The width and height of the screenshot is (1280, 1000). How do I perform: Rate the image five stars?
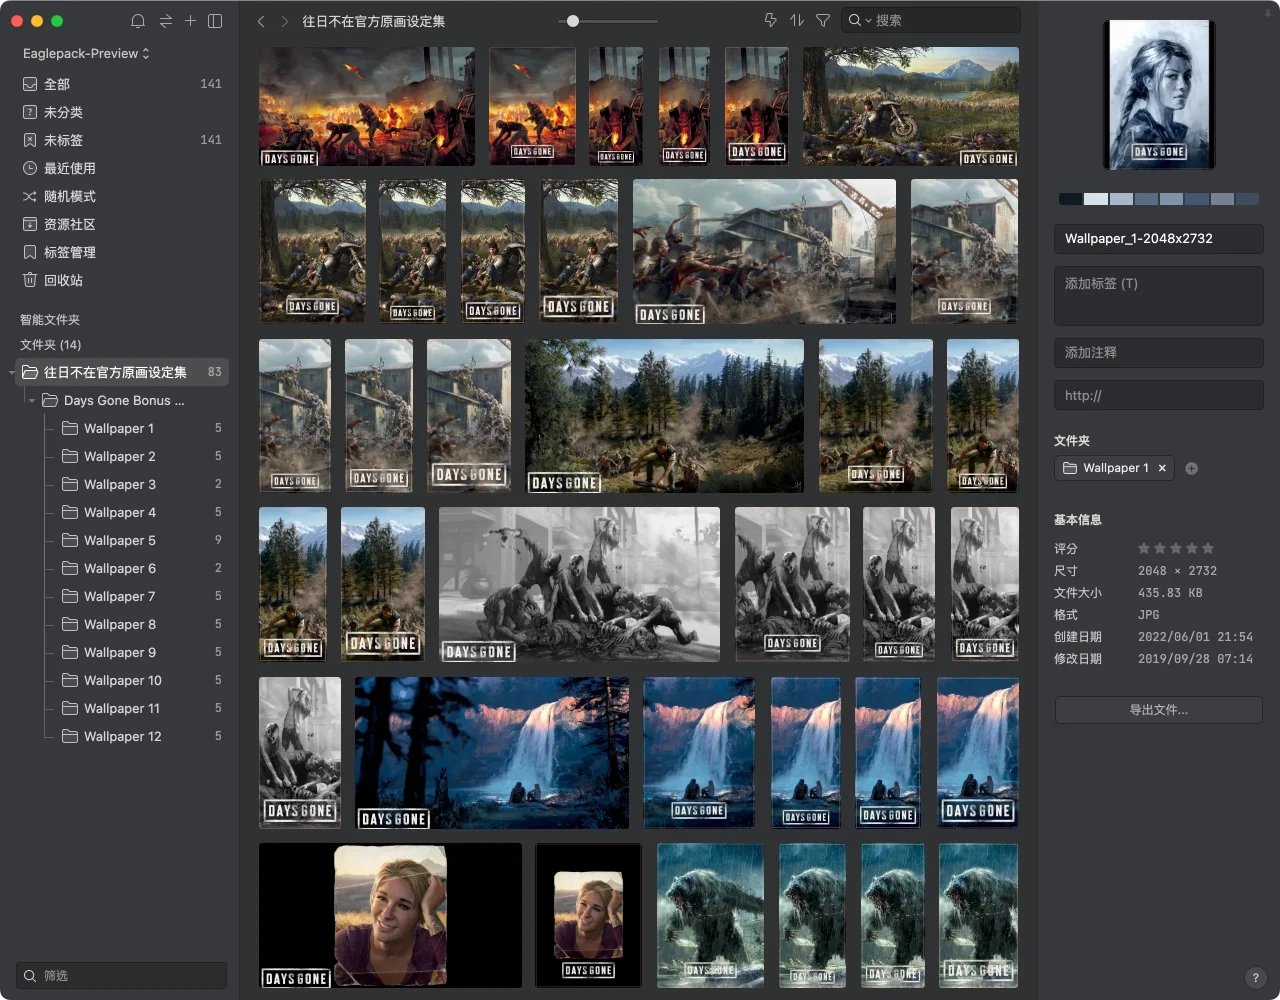pos(1208,548)
